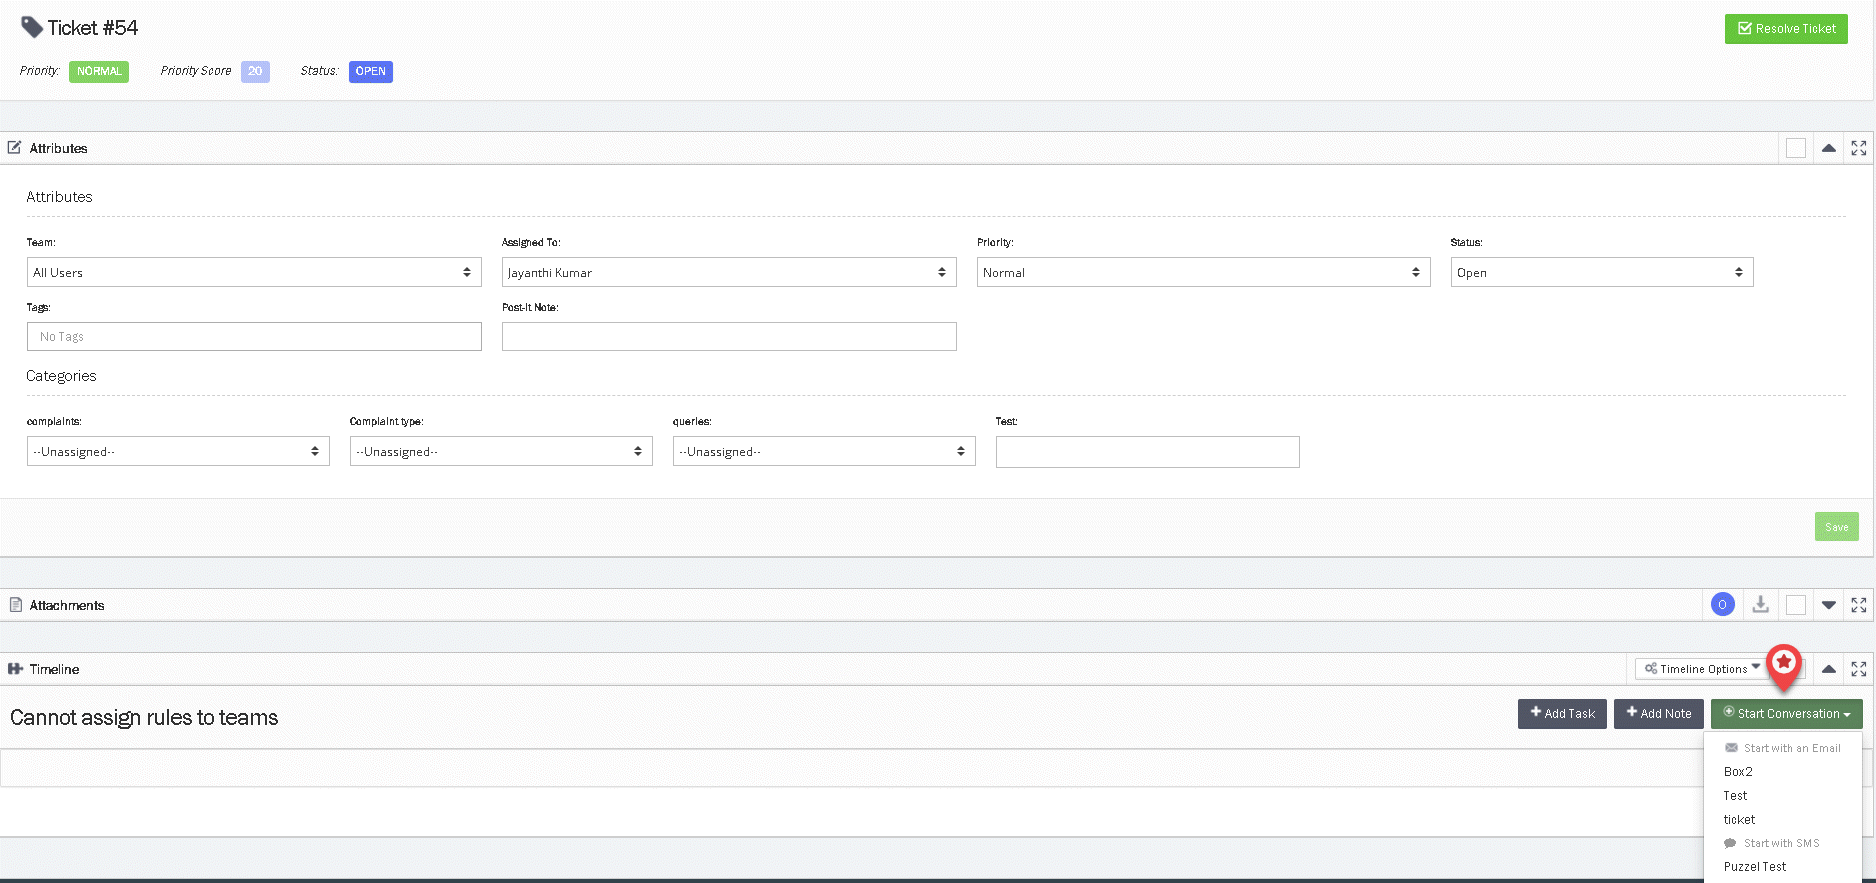Open the Timeline Options dropdown

point(1702,669)
